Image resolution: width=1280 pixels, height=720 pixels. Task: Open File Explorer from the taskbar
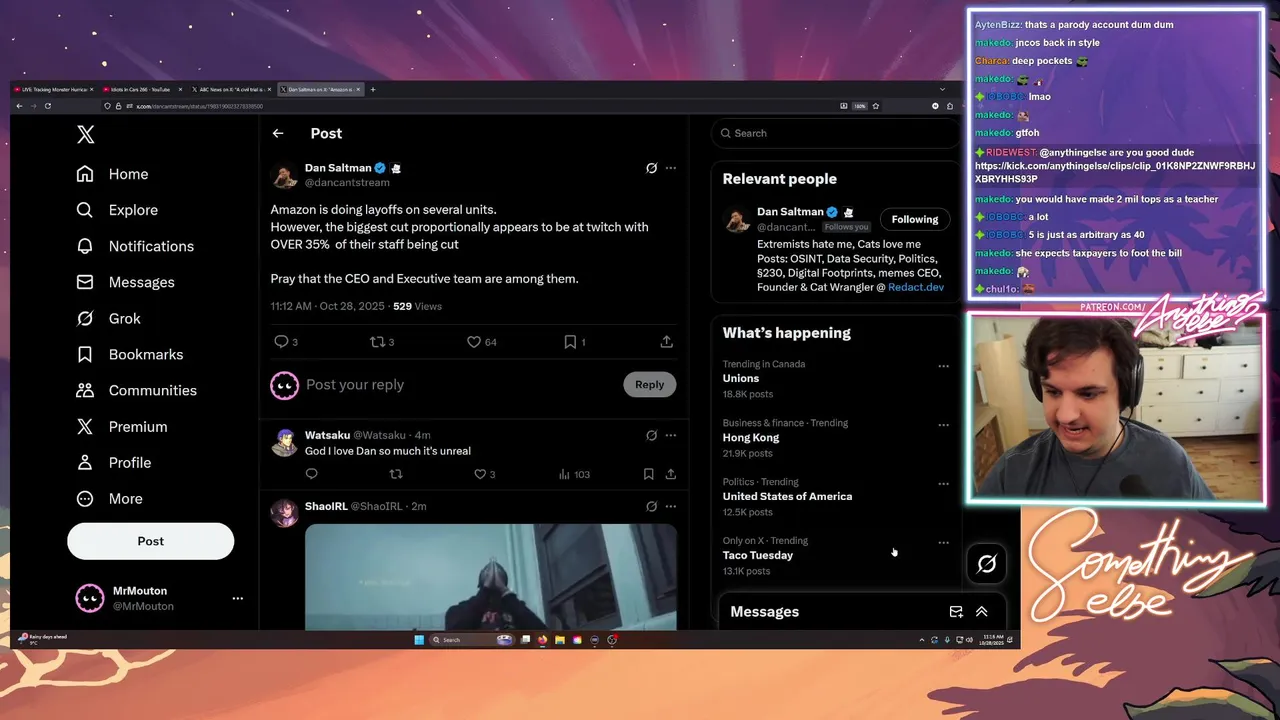coord(560,640)
